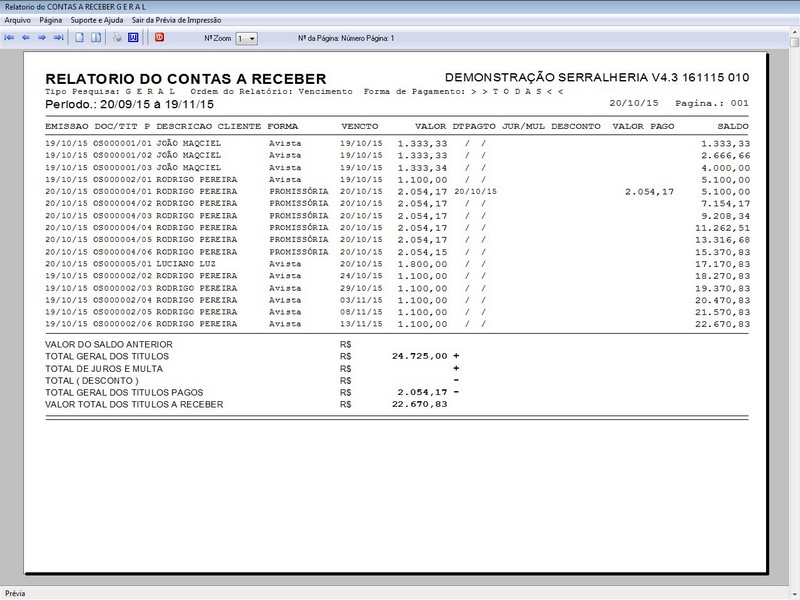Image resolution: width=800 pixels, height=600 pixels.
Task: Jump to the first page navigation icon
Action: (10, 38)
